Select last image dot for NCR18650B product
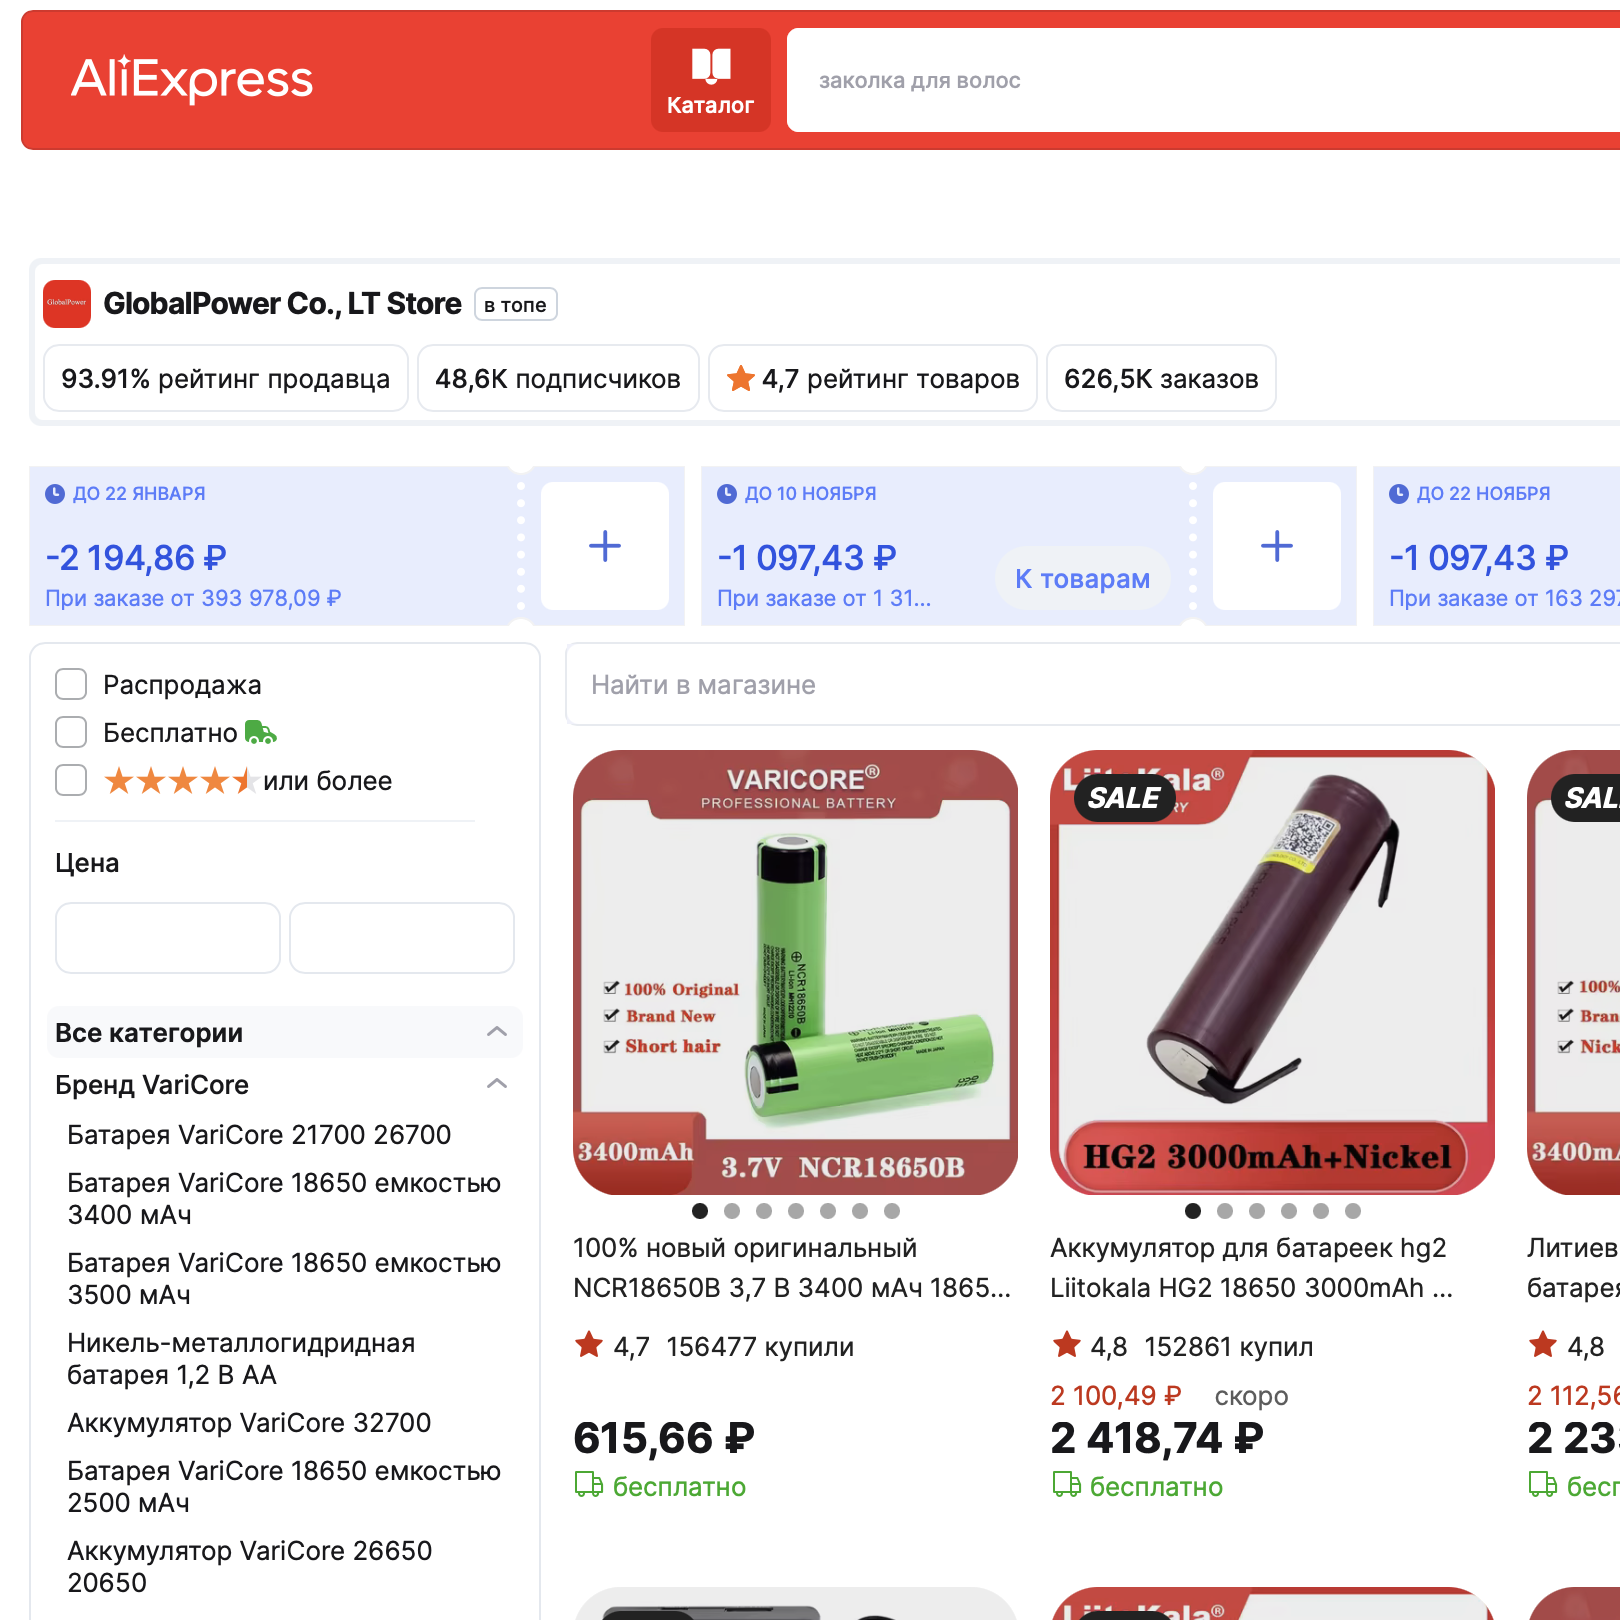 tap(892, 1211)
